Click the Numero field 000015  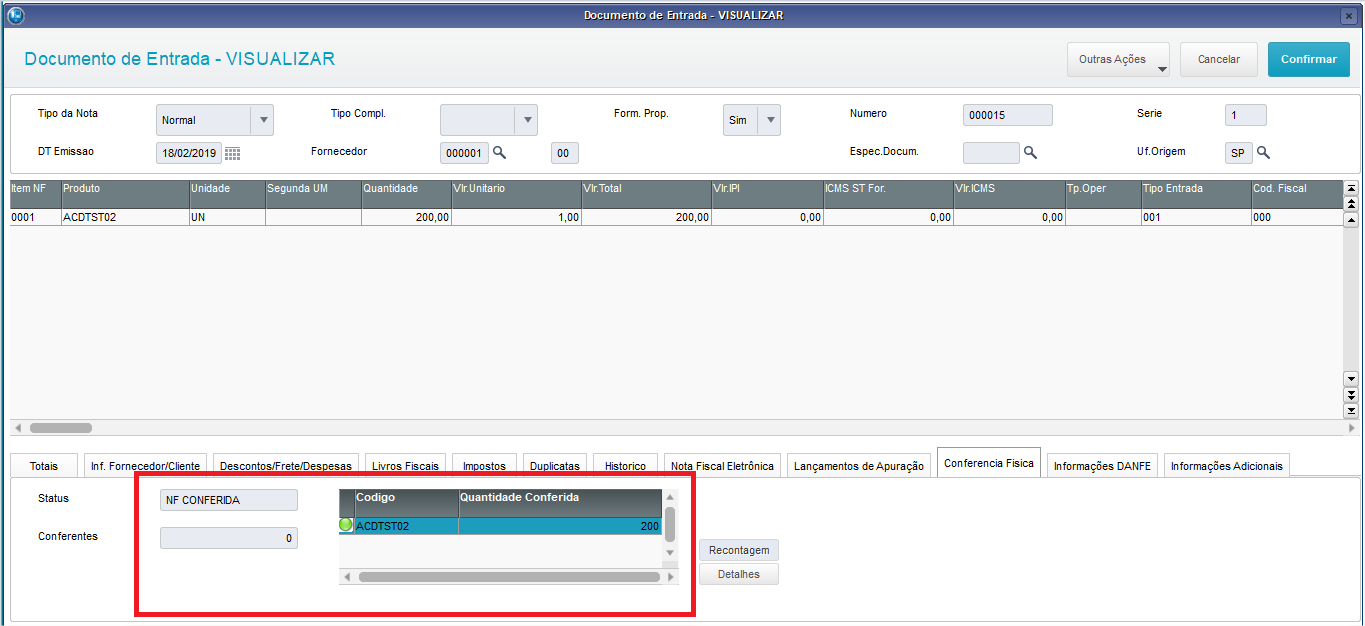click(x=1008, y=115)
